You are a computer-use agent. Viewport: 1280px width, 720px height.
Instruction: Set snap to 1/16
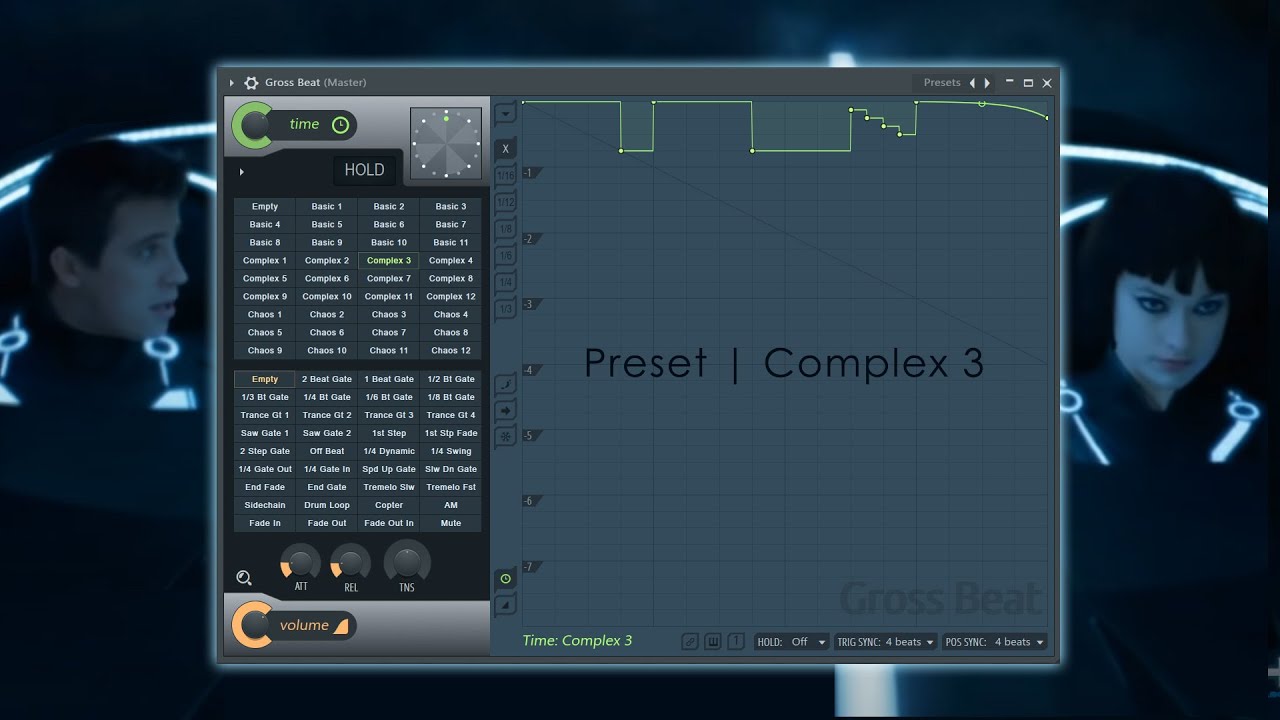[505, 175]
